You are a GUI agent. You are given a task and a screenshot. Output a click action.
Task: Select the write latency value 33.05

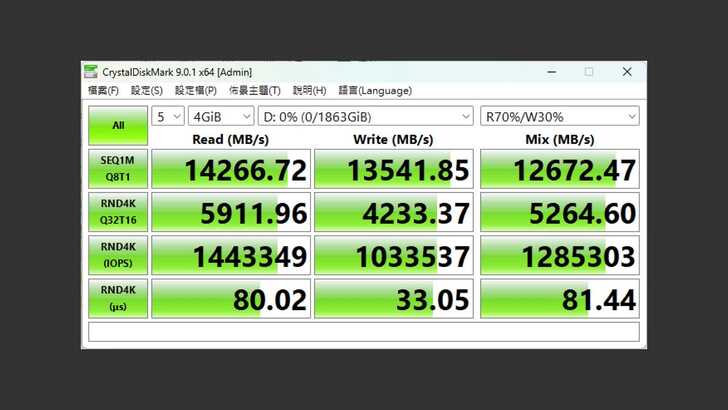tap(394, 299)
